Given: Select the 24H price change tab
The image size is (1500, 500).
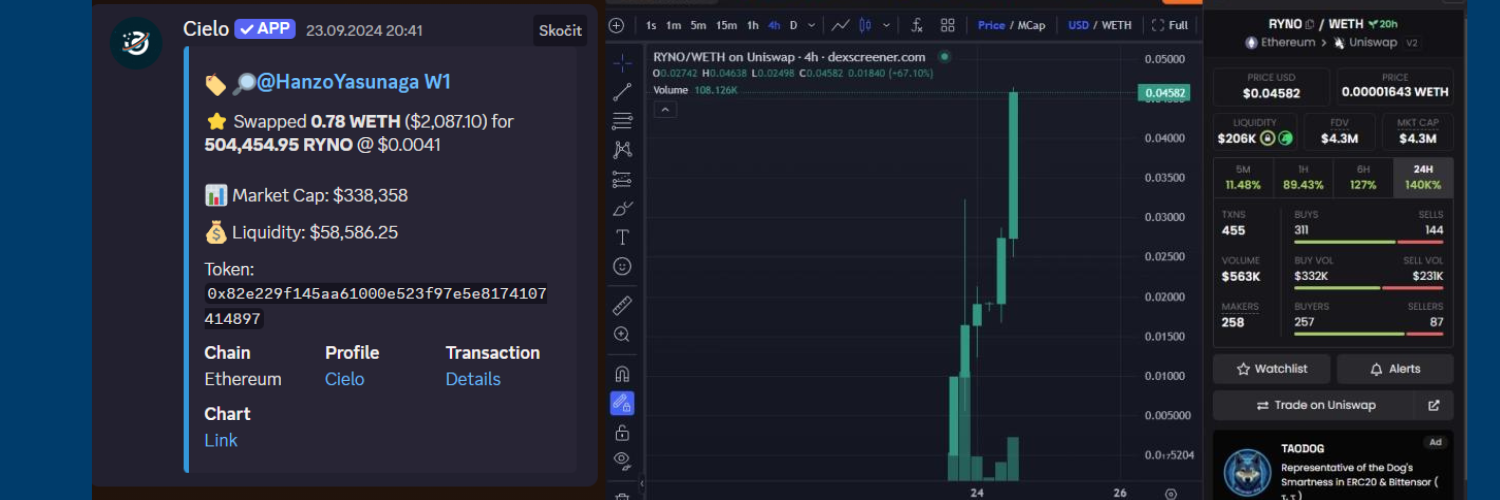Looking at the screenshot, I should [x=1423, y=177].
